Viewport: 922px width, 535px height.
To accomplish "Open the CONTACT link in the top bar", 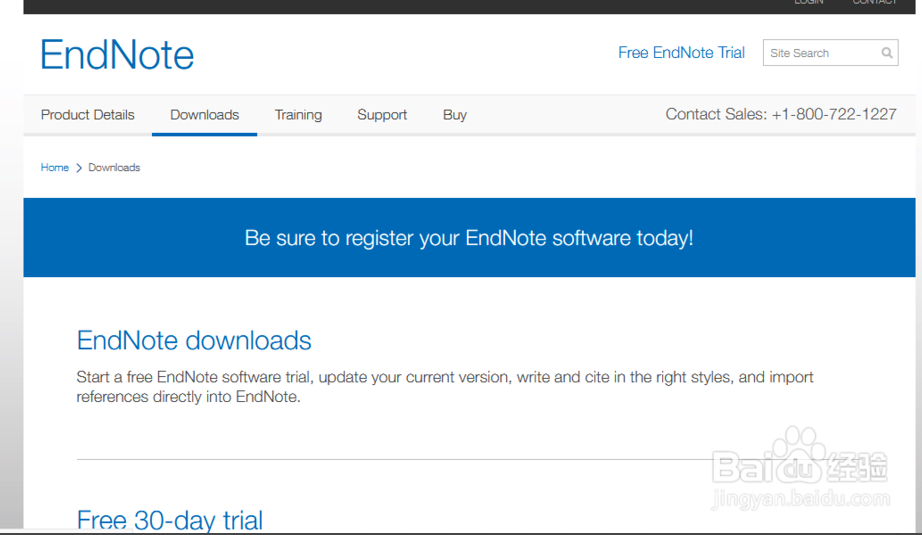I will (x=874, y=2).
